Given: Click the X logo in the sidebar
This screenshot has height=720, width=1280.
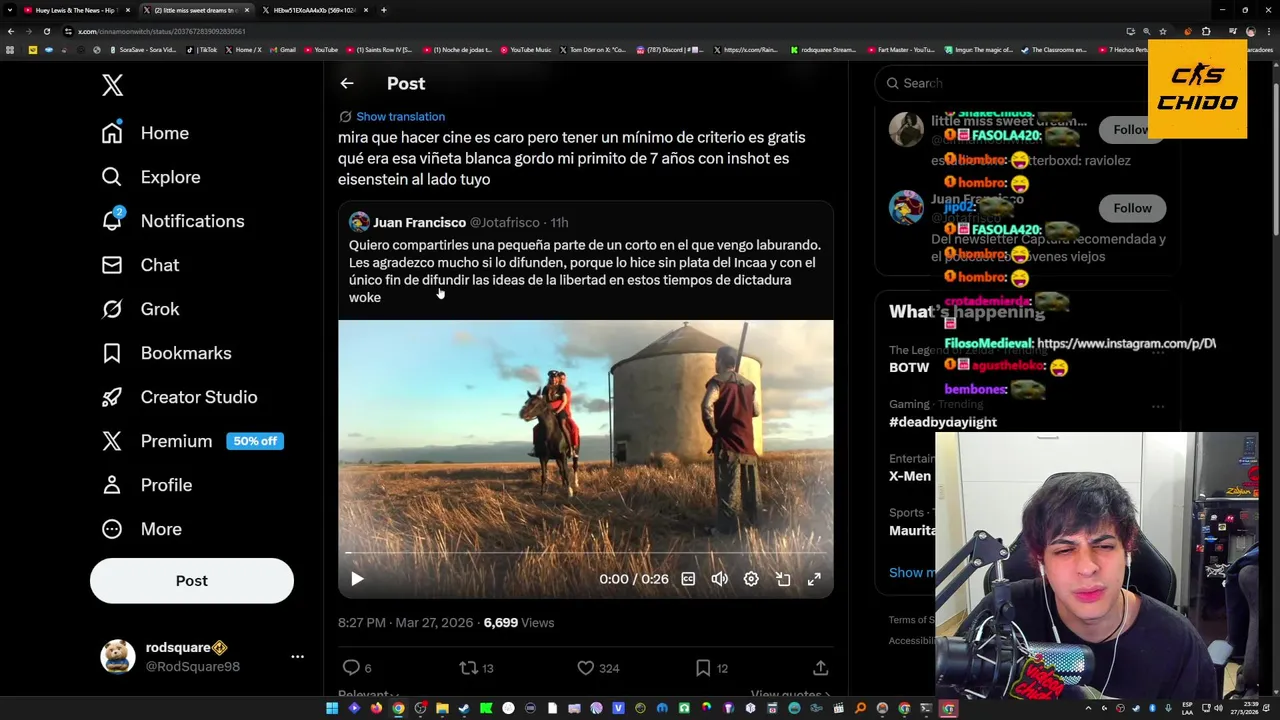Looking at the screenshot, I should coord(112,85).
